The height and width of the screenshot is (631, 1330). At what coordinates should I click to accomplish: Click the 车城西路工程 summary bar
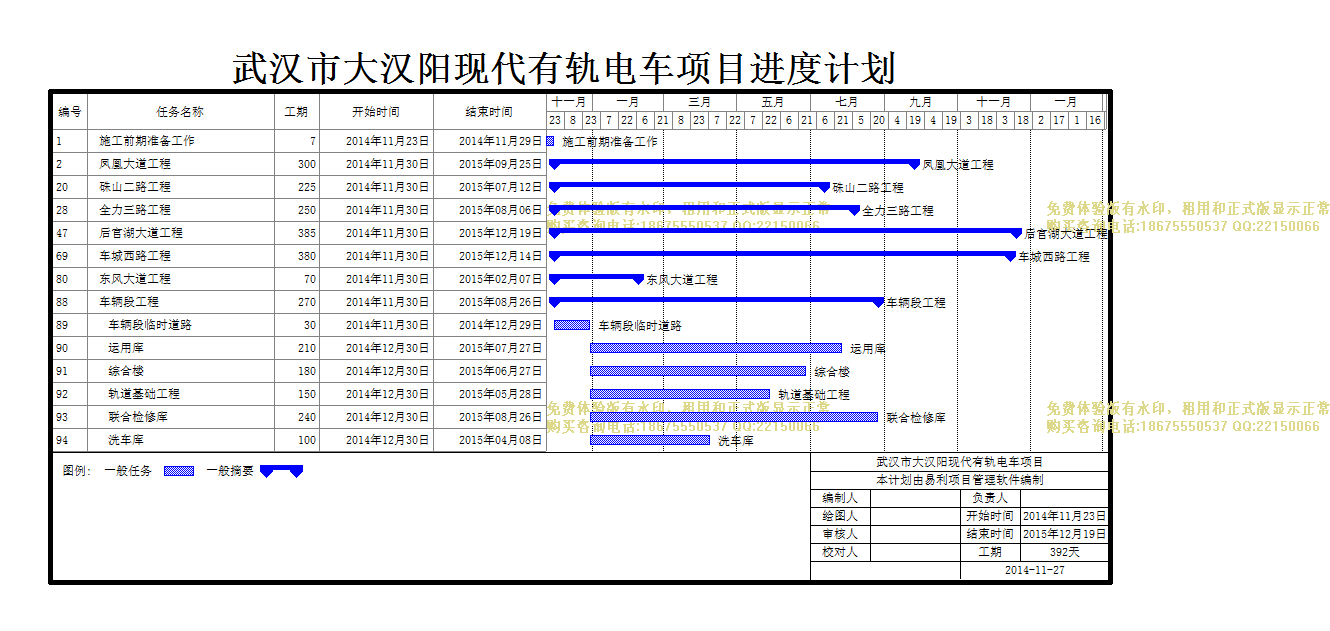point(783,255)
